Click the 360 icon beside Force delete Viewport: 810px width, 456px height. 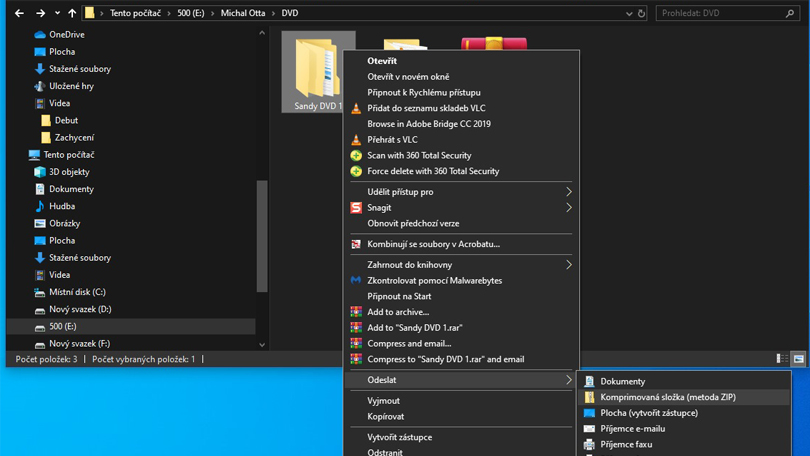pos(356,171)
